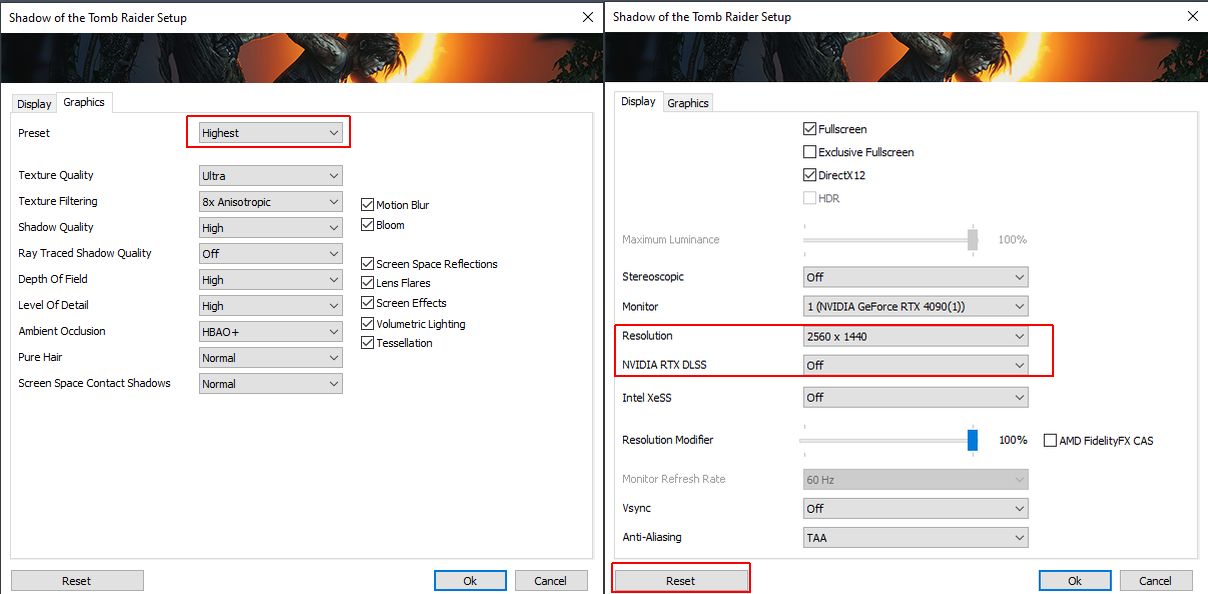Toggle the Screen Effects checkbox
Image resolution: width=1208 pixels, height=594 pixels.
(x=367, y=303)
